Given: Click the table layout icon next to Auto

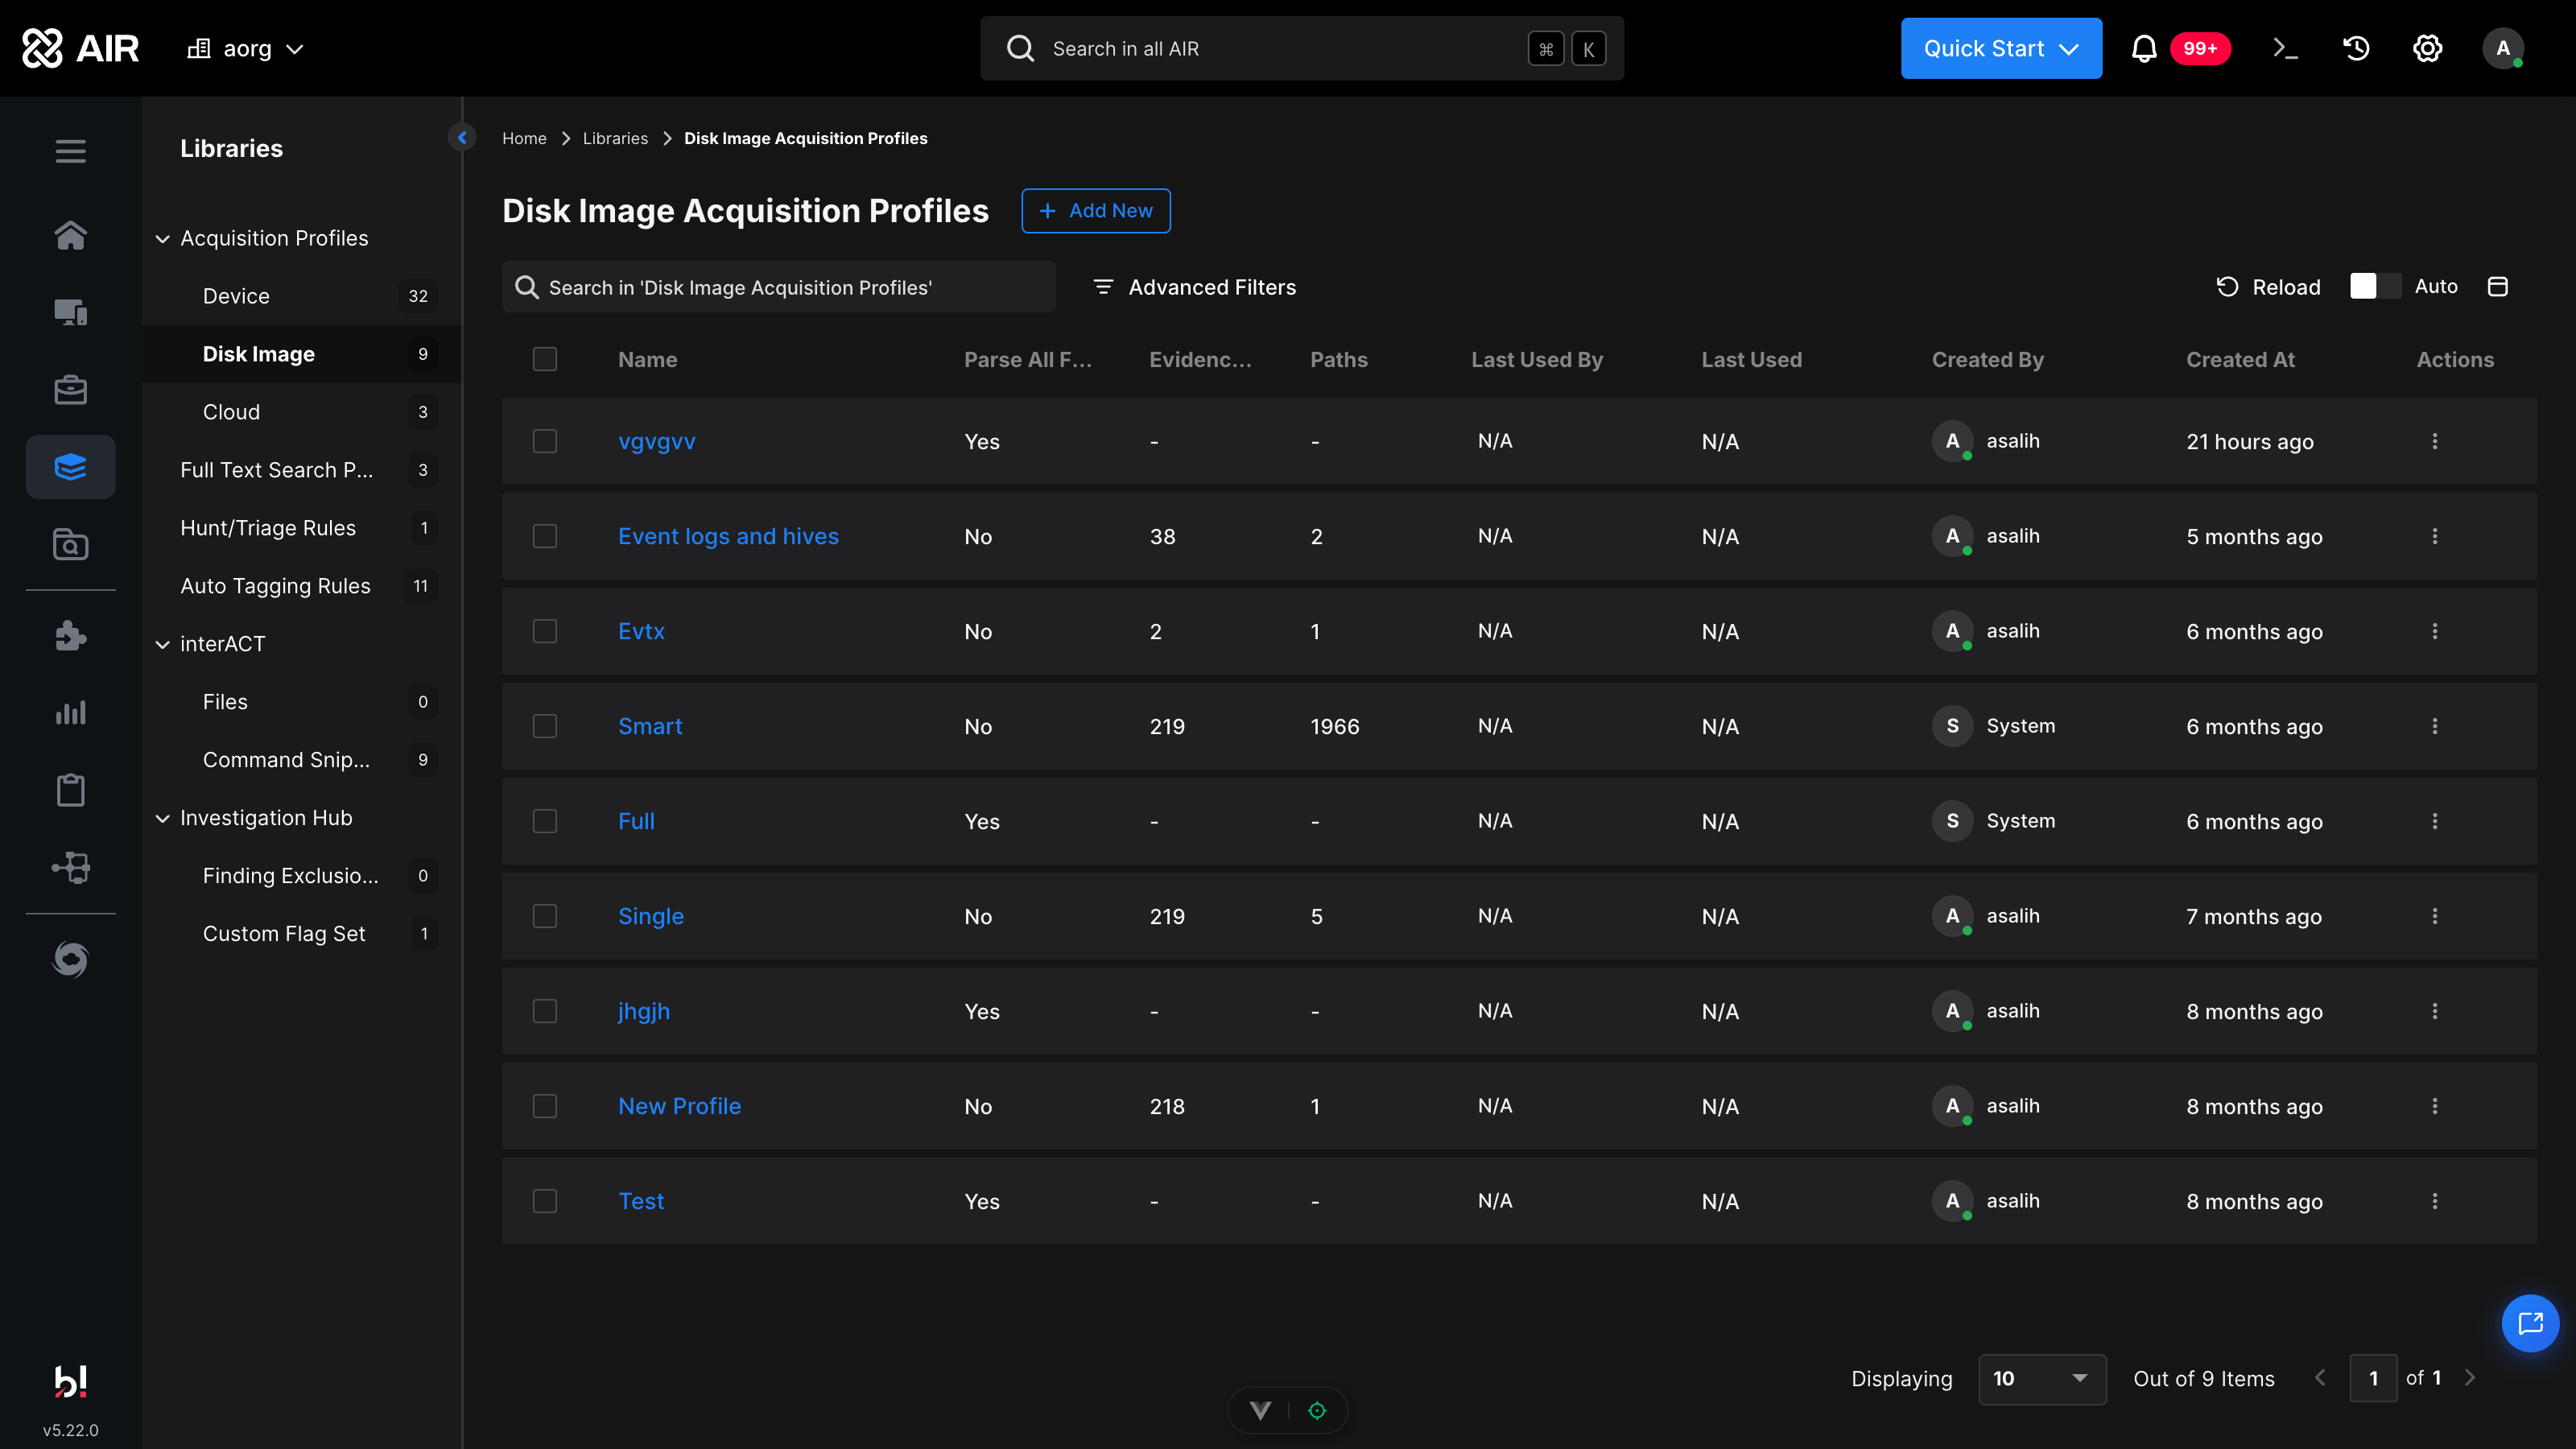Looking at the screenshot, I should coord(2497,287).
